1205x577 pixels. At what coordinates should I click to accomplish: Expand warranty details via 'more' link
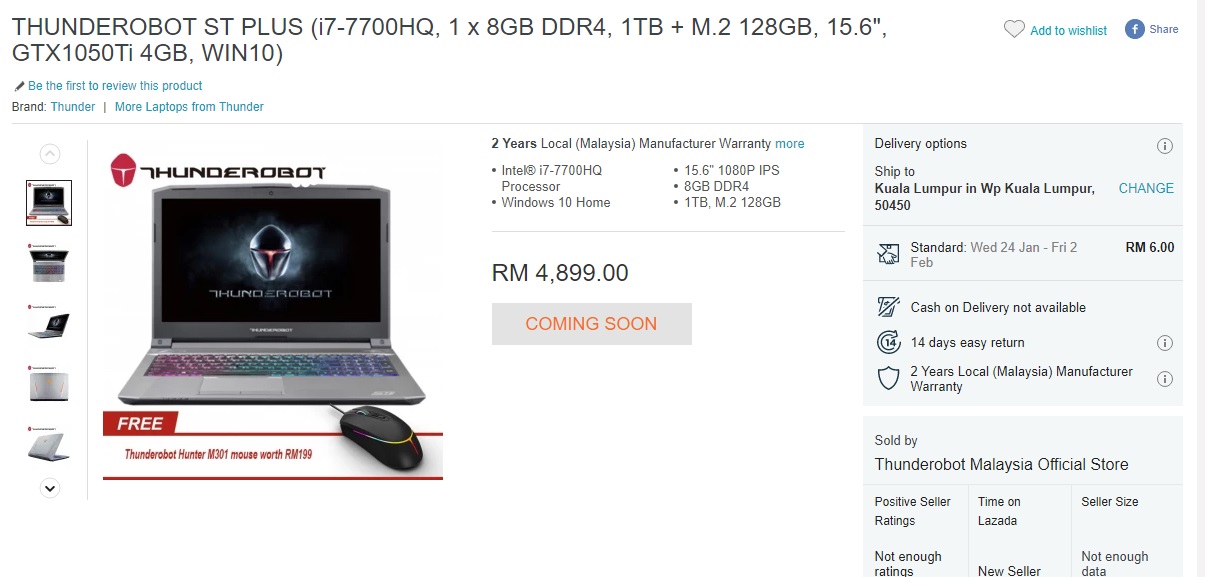[790, 144]
